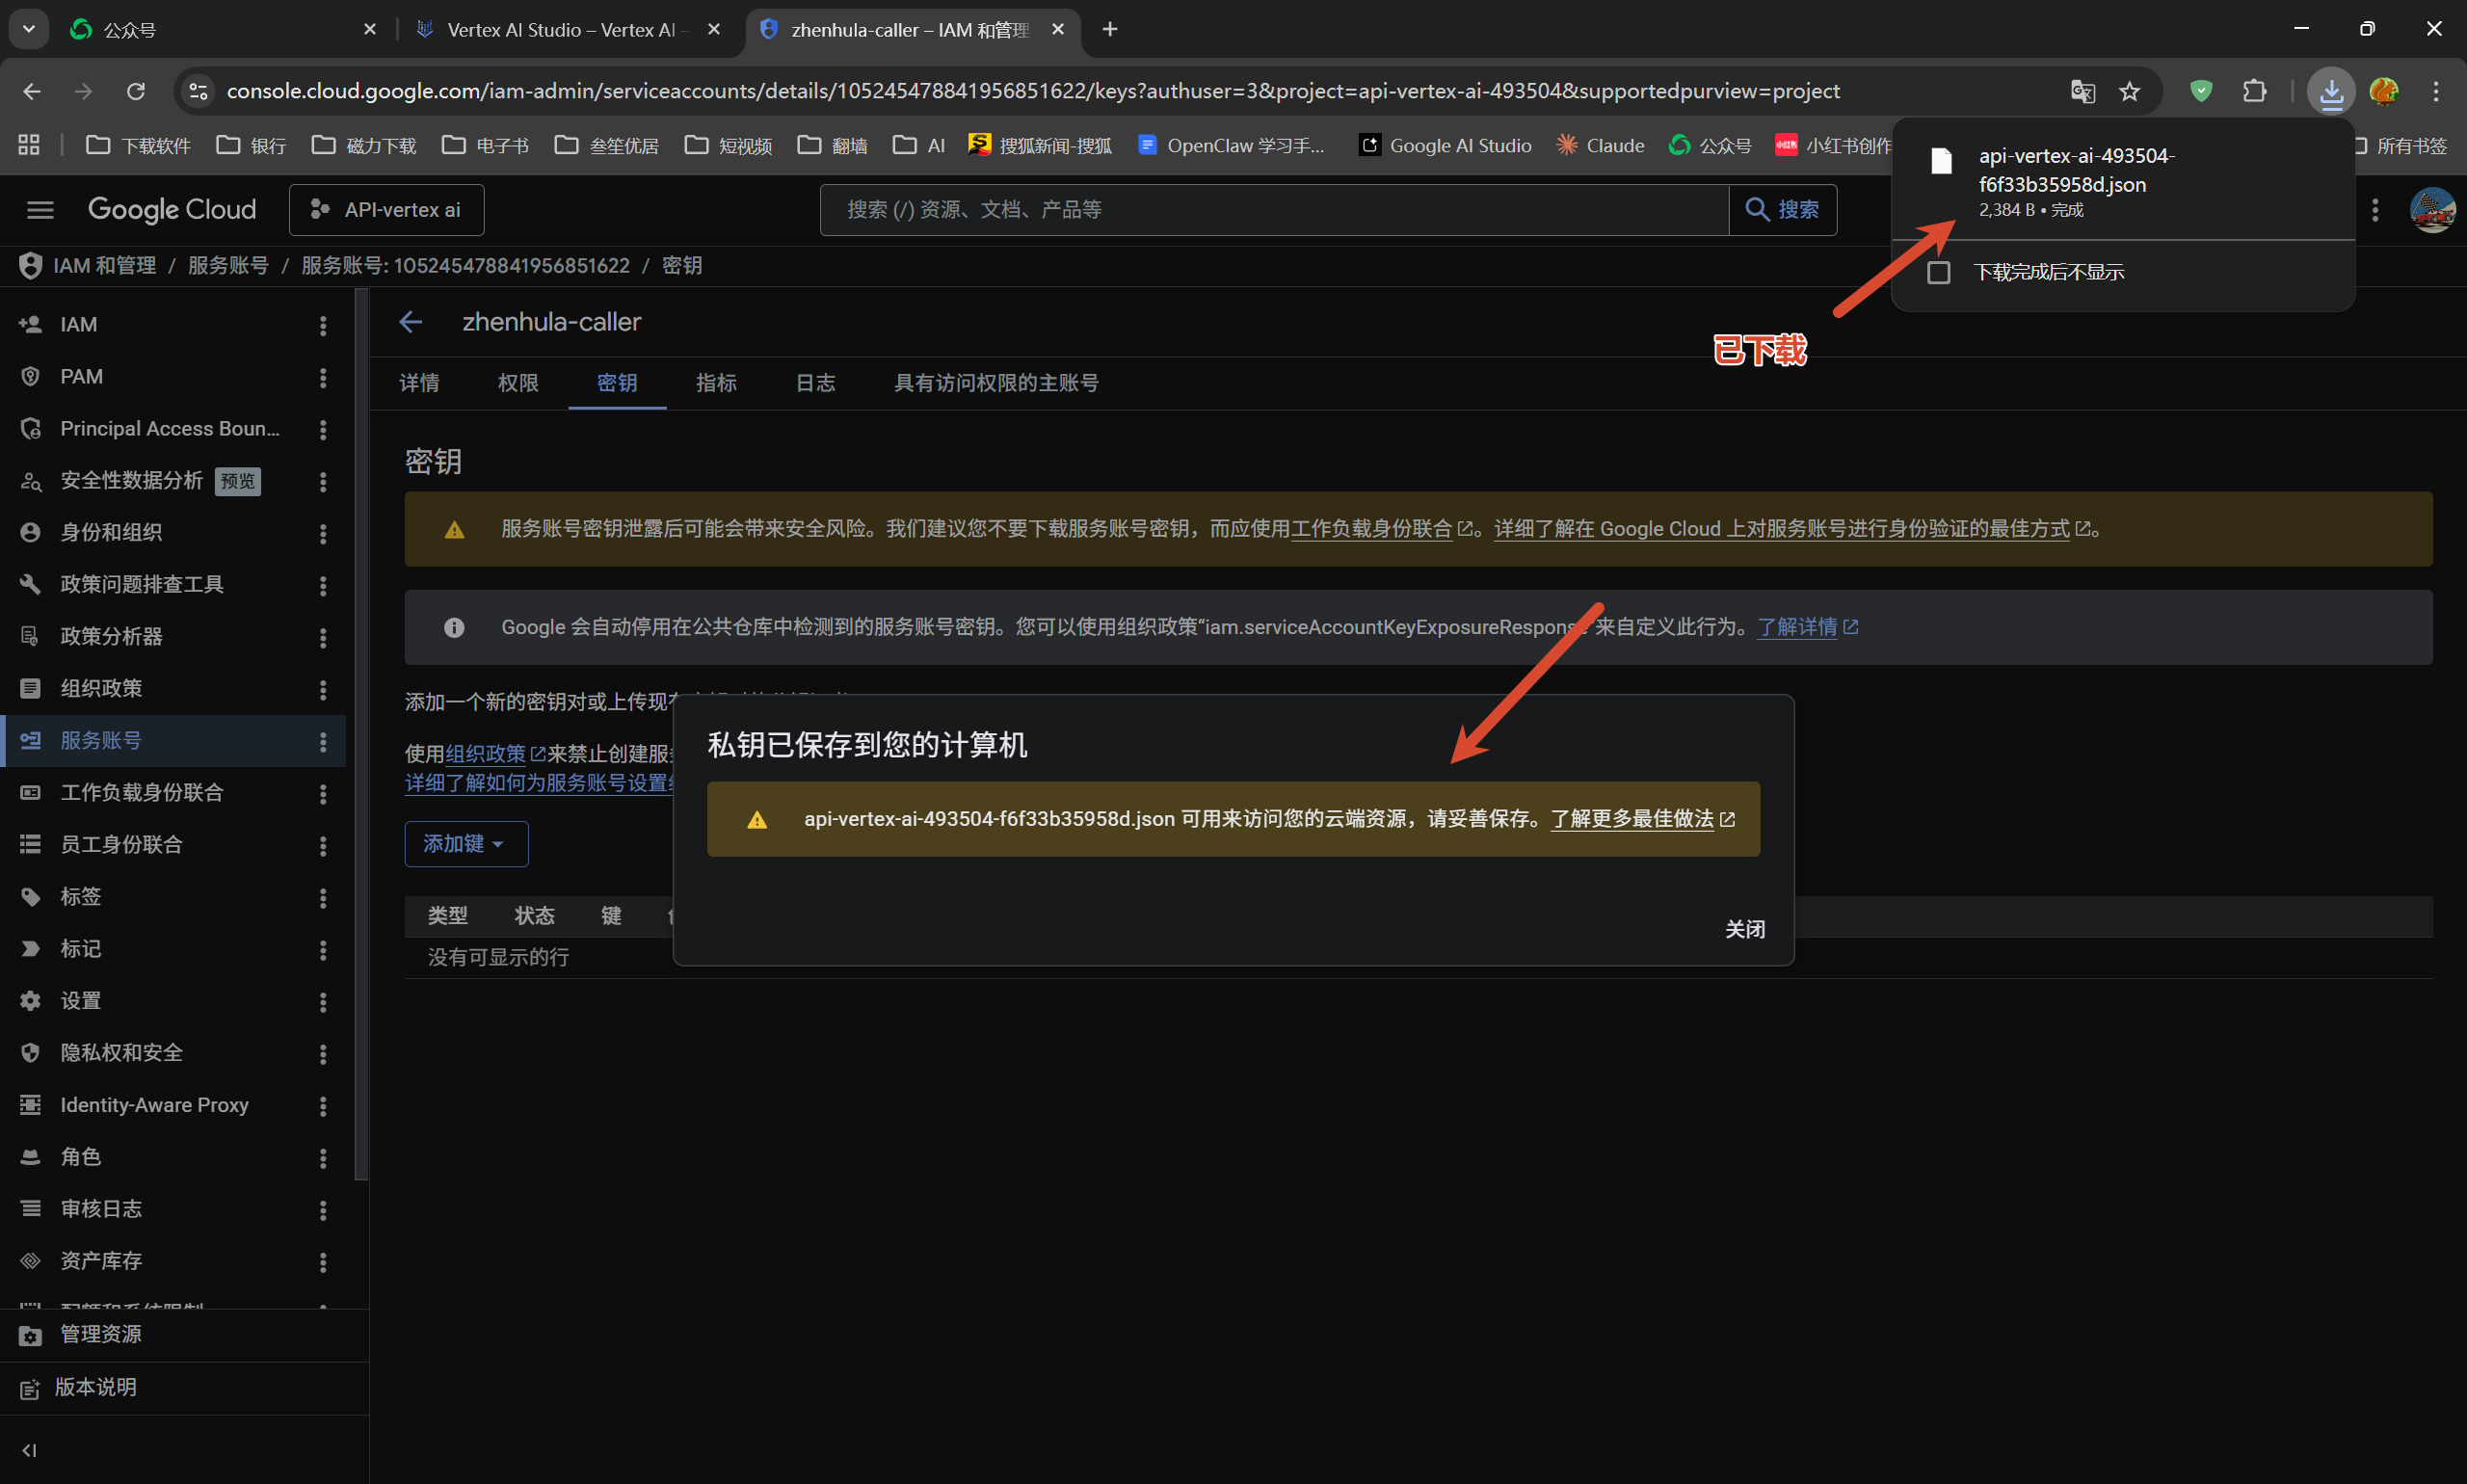The width and height of the screenshot is (2467, 1484).
Task: Click 了解更多最佳做法 link in dialog
Action: [1642, 819]
